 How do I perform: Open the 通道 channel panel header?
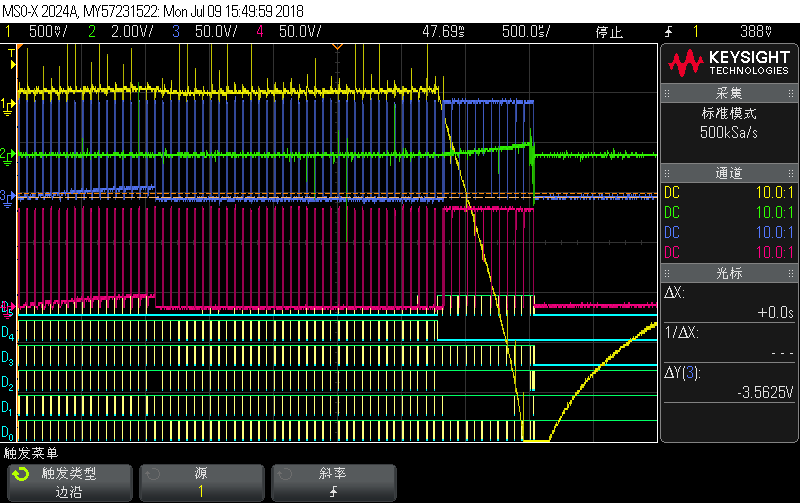pos(729,173)
